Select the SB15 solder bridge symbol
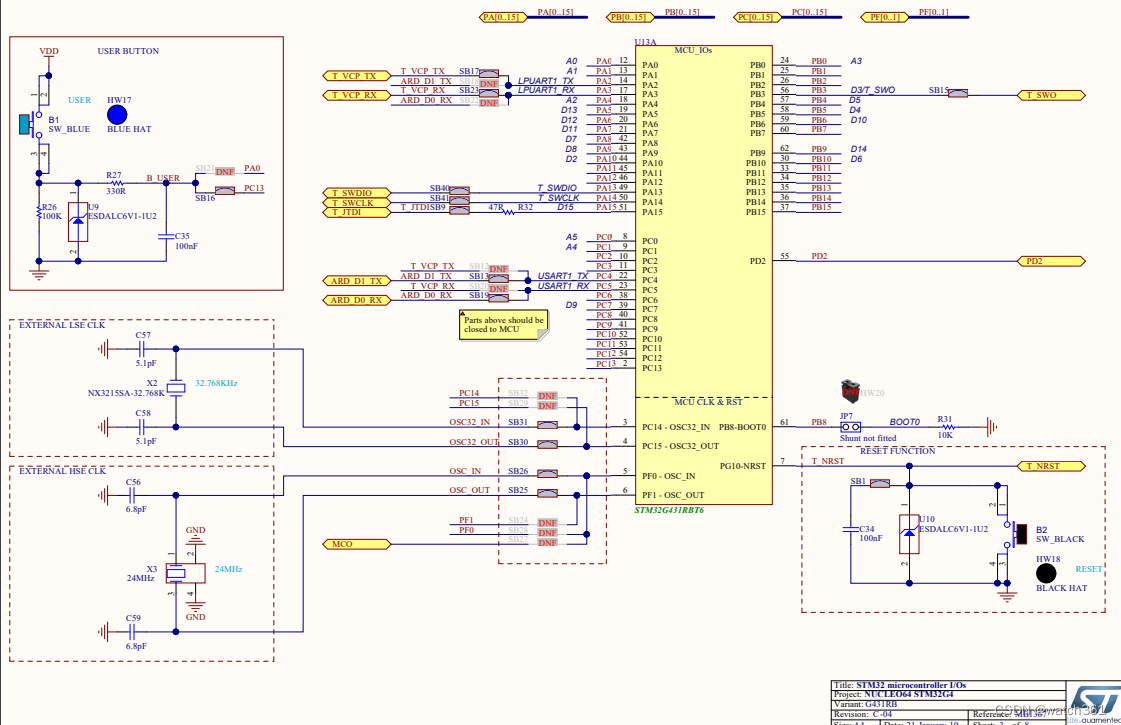1121x725 pixels. pyautogui.click(x=957, y=94)
